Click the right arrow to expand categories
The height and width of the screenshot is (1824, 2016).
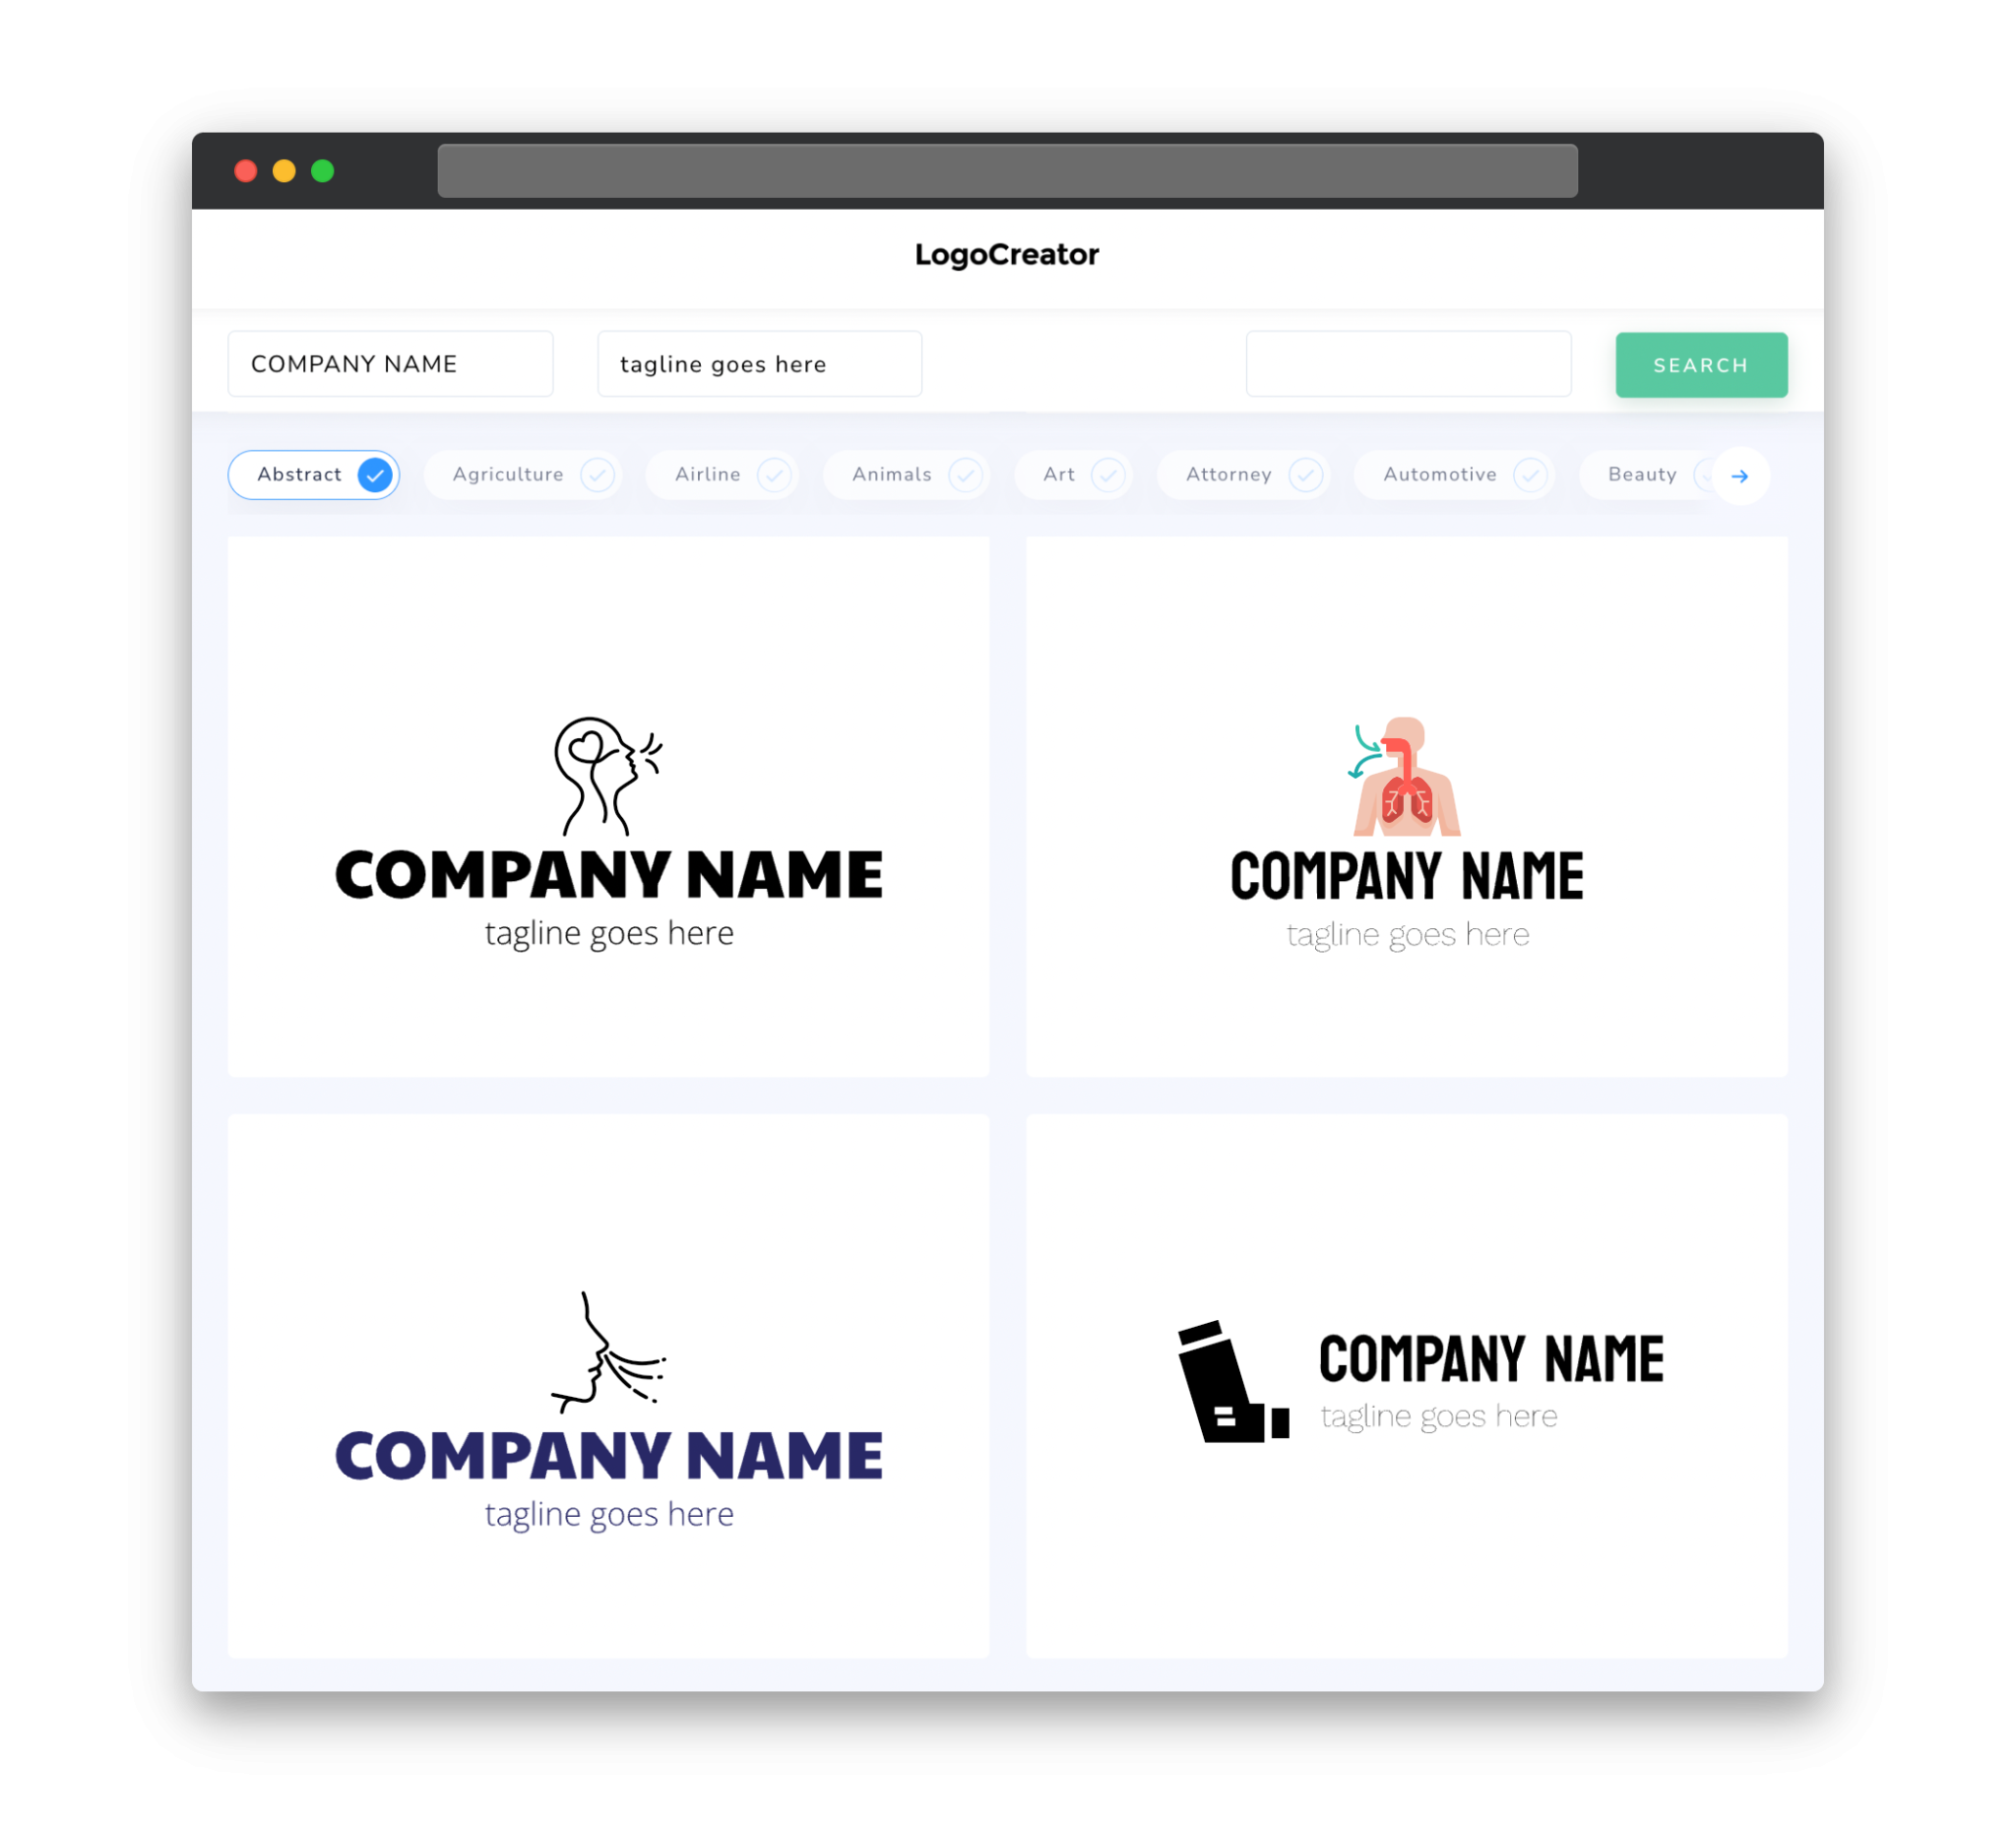tap(1740, 474)
